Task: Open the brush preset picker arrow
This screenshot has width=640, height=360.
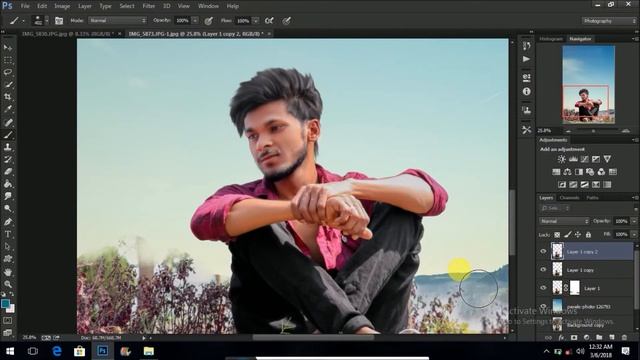Action: [47, 20]
